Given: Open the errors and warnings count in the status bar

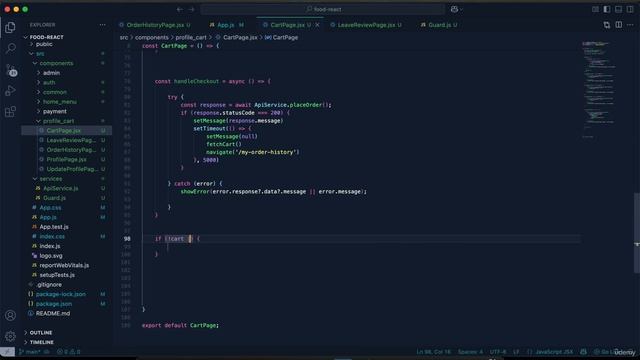Looking at the screenshot, I should click(69, 351).
